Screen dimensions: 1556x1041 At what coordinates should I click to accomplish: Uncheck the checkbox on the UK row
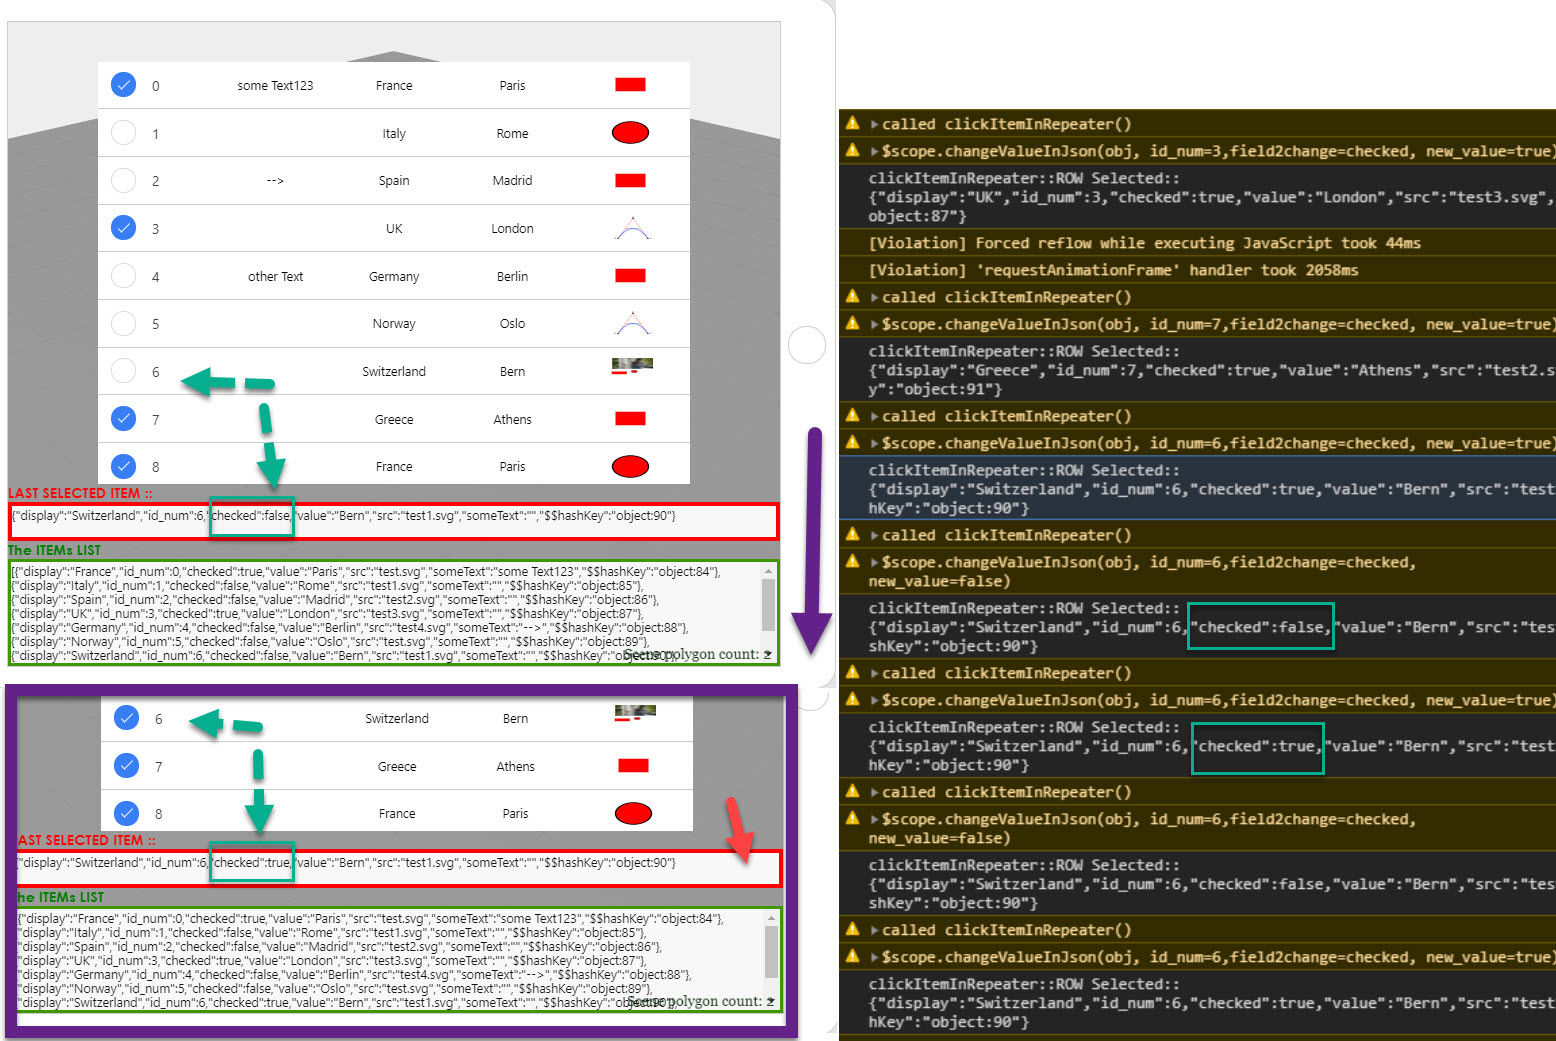coord(123,228)
